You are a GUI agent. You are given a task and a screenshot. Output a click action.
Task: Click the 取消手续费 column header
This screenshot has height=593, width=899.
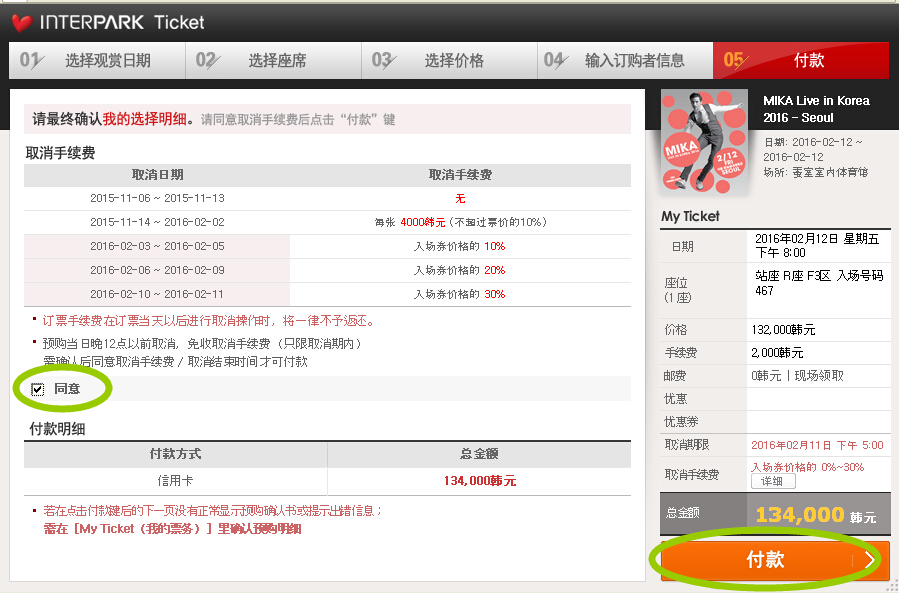click(460, 175)
